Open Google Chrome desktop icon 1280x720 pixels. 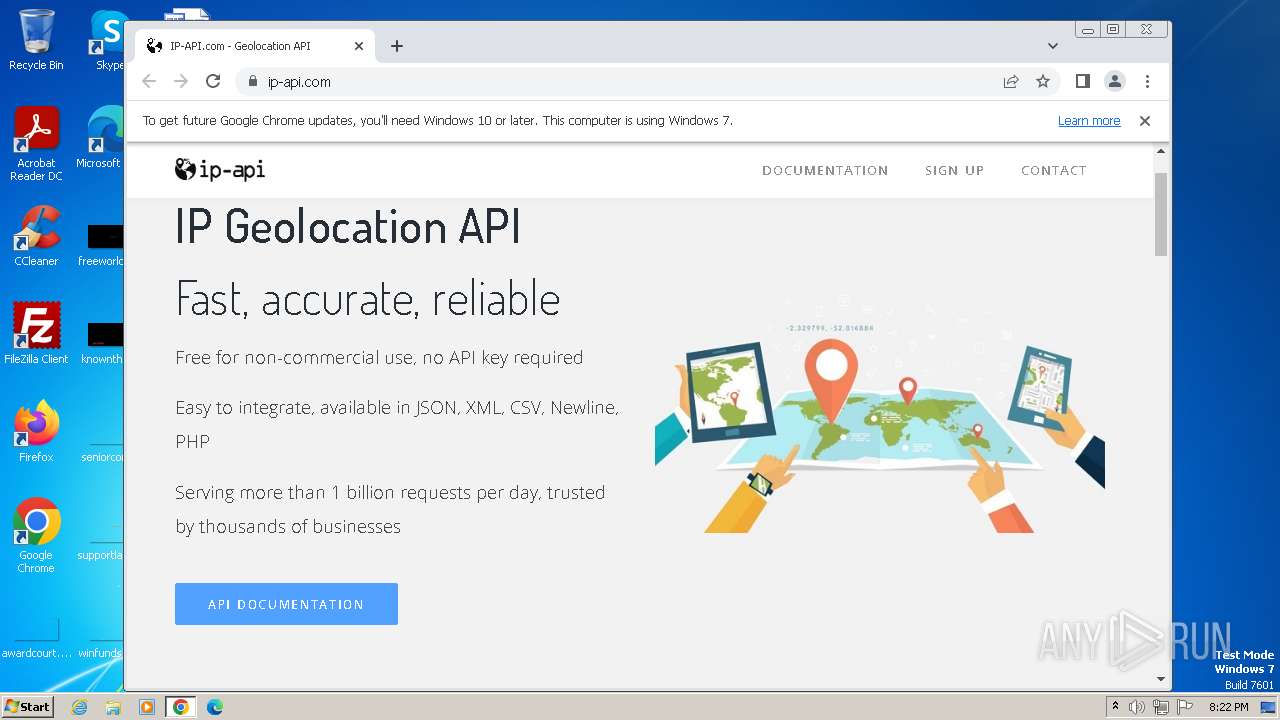point(36,535)
